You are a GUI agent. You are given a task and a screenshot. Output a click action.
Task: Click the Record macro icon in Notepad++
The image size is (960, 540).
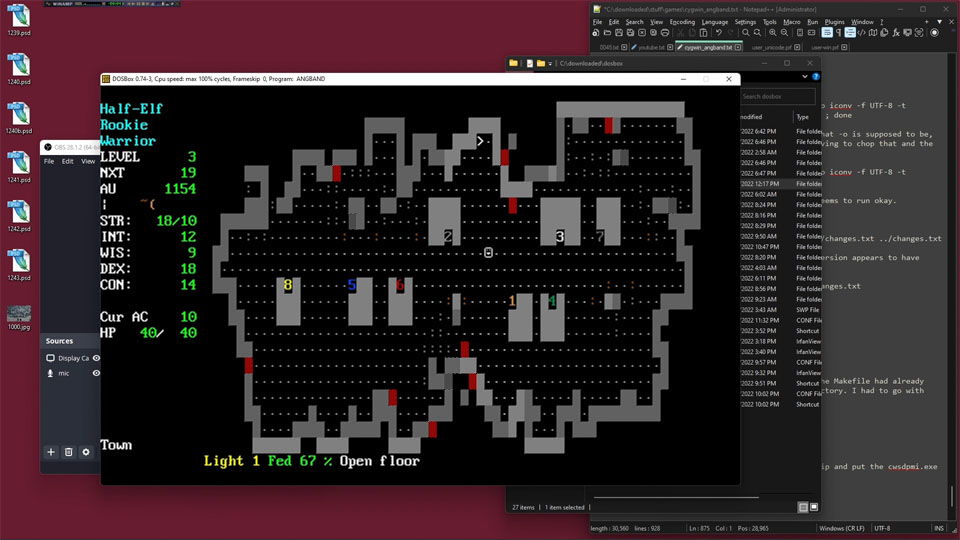(934, 33)
